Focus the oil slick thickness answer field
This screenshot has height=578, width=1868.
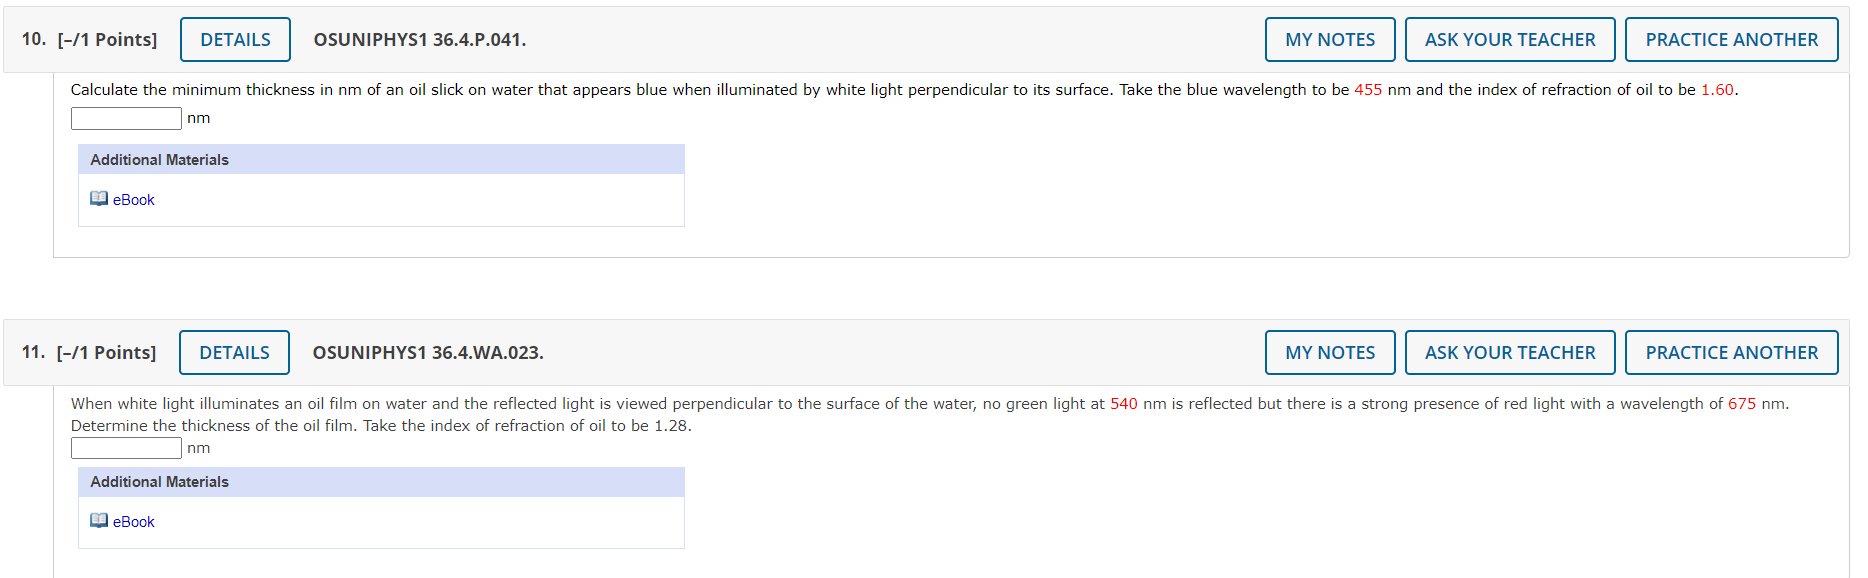point(126,119)
